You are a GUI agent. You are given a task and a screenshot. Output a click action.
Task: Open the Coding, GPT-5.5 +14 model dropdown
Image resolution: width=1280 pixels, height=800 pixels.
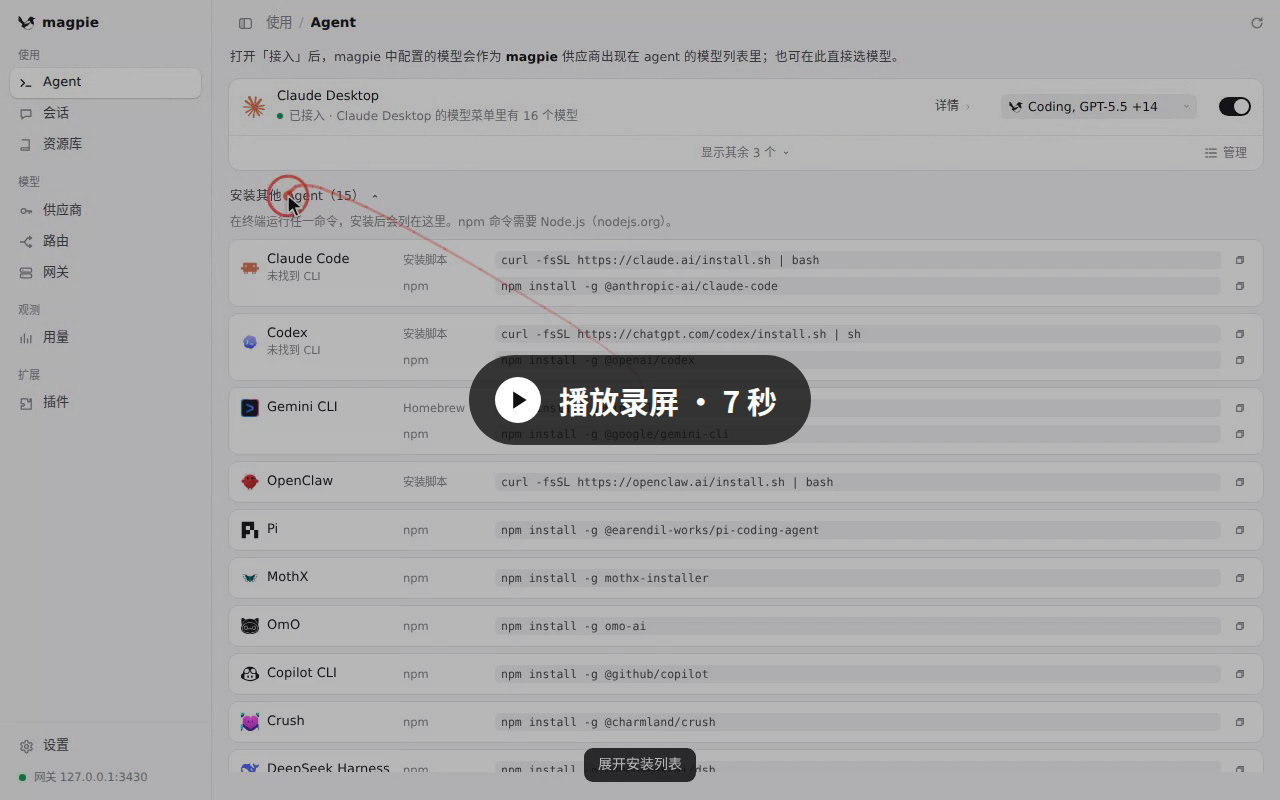point(1099,106)
